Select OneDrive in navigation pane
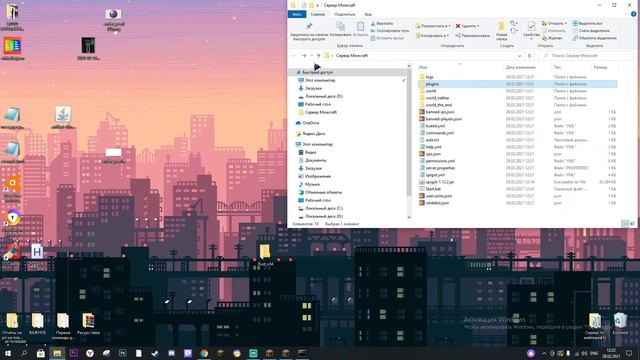 coord(311,123)
